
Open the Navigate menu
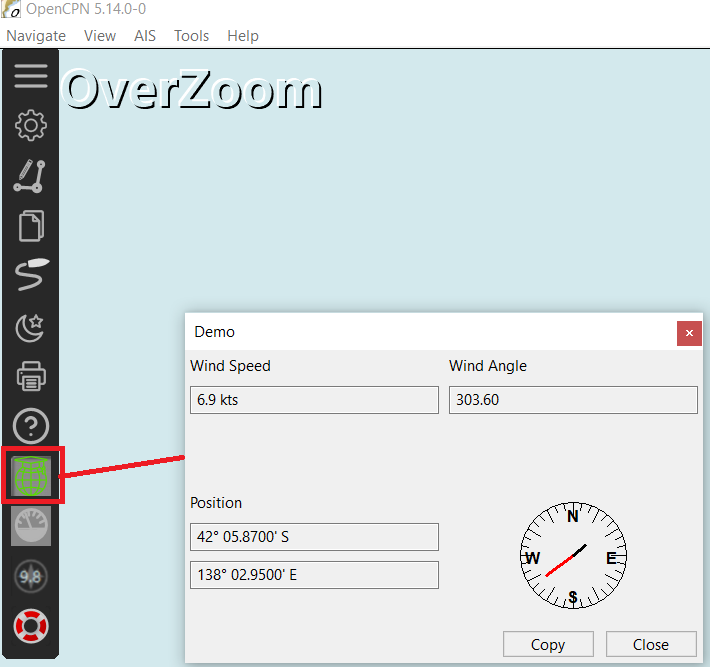click(36, 36)
